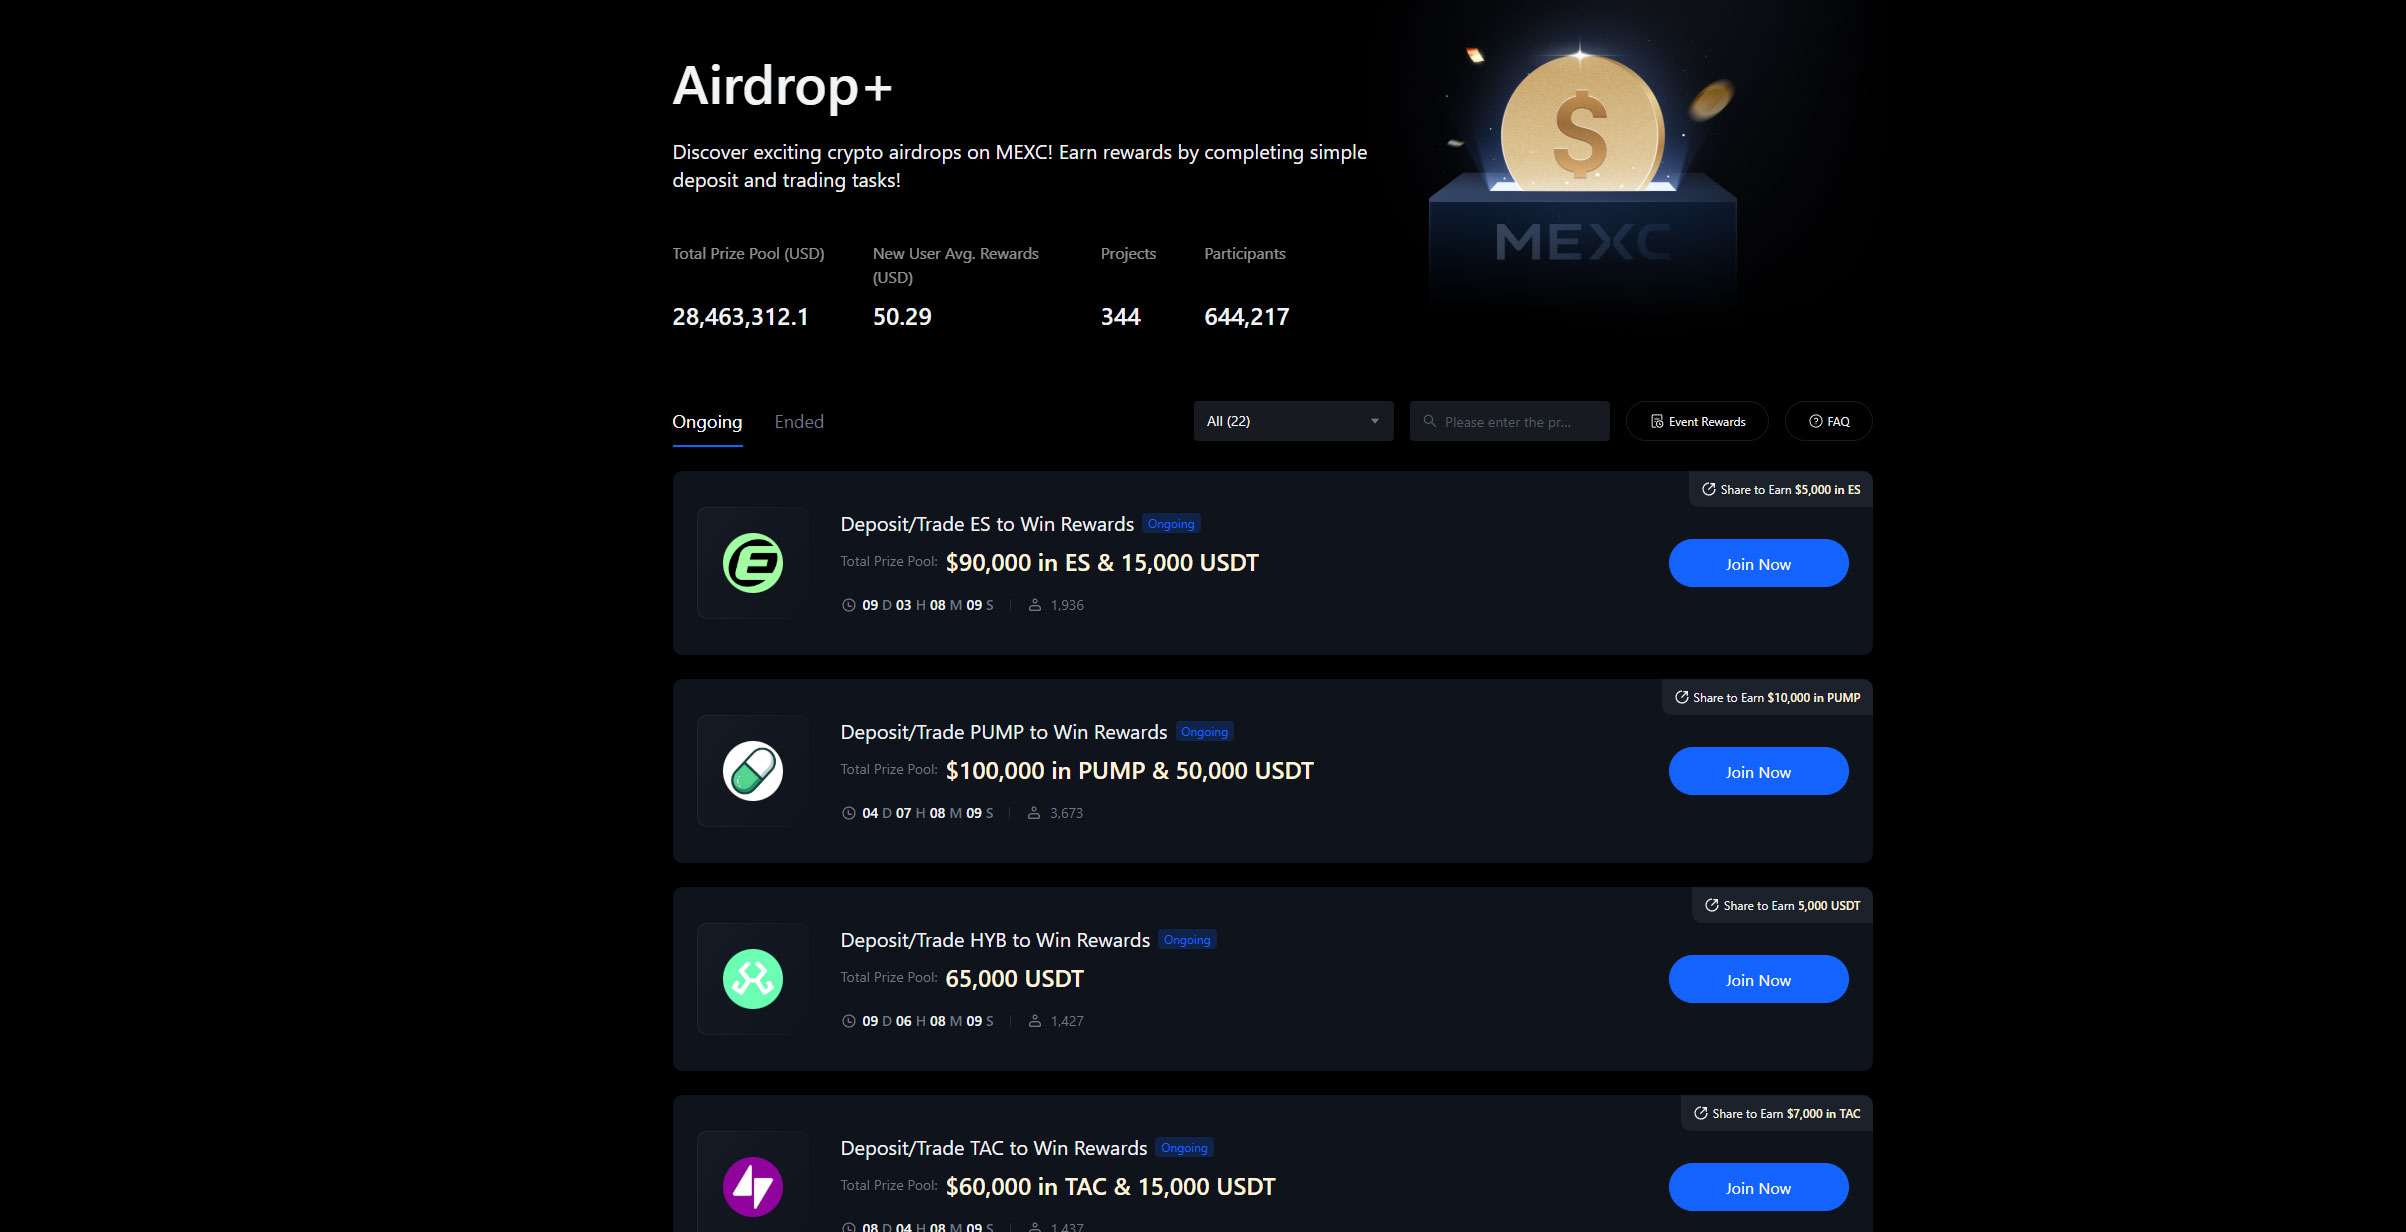Join the HYB deposit/trade event
Screen dimensions: 2406x1232
click(1758, 979)
